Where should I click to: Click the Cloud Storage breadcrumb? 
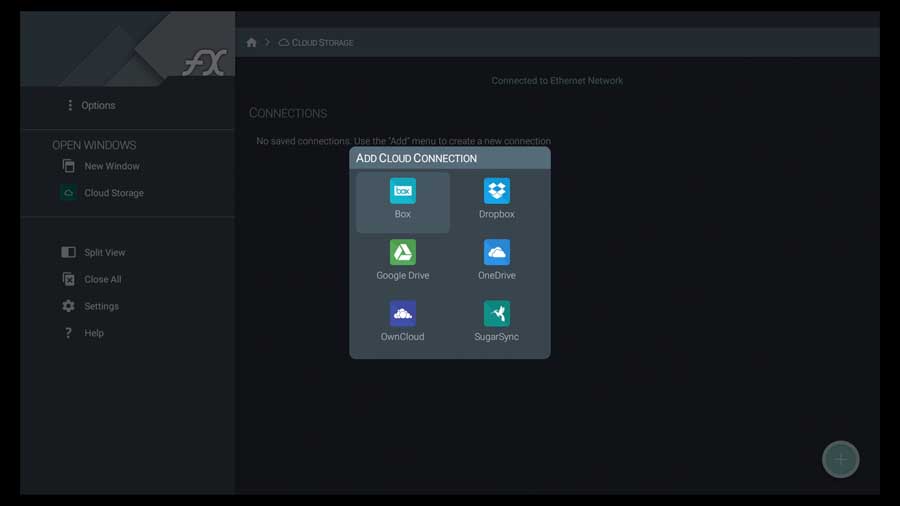pos(316,43)
